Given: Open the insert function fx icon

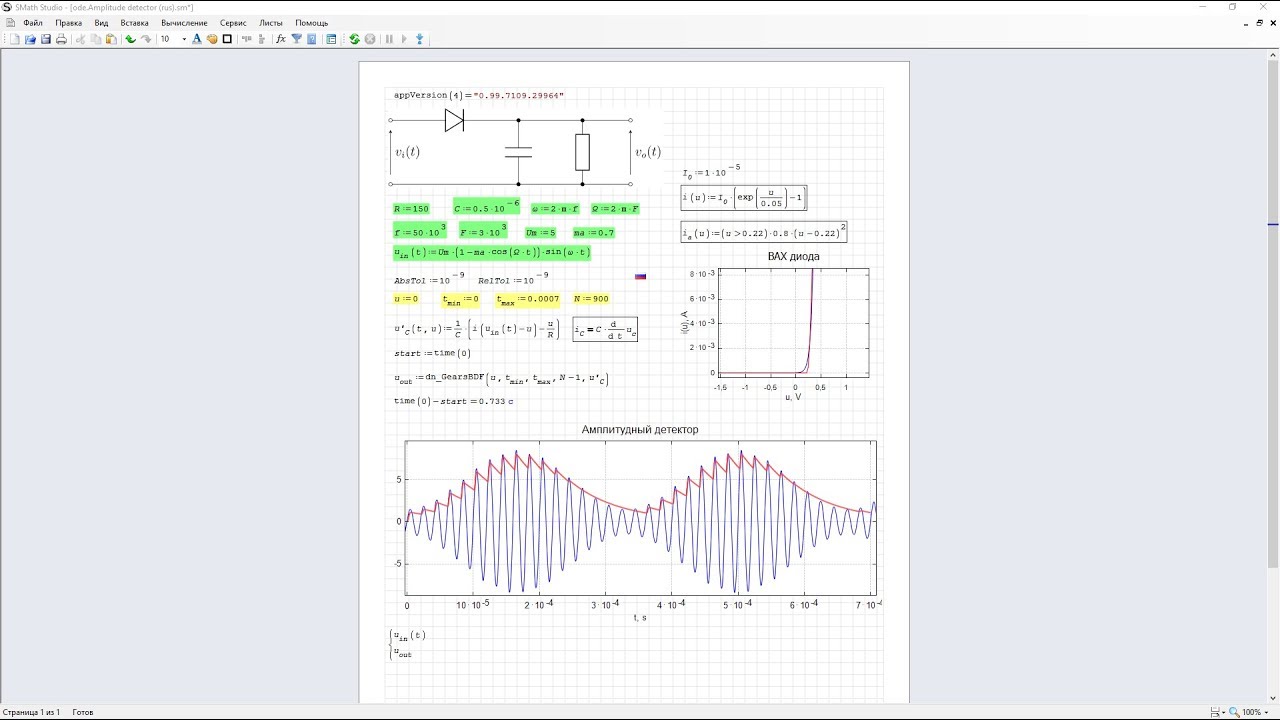Looking at the screenshot, I should [281, 39].
